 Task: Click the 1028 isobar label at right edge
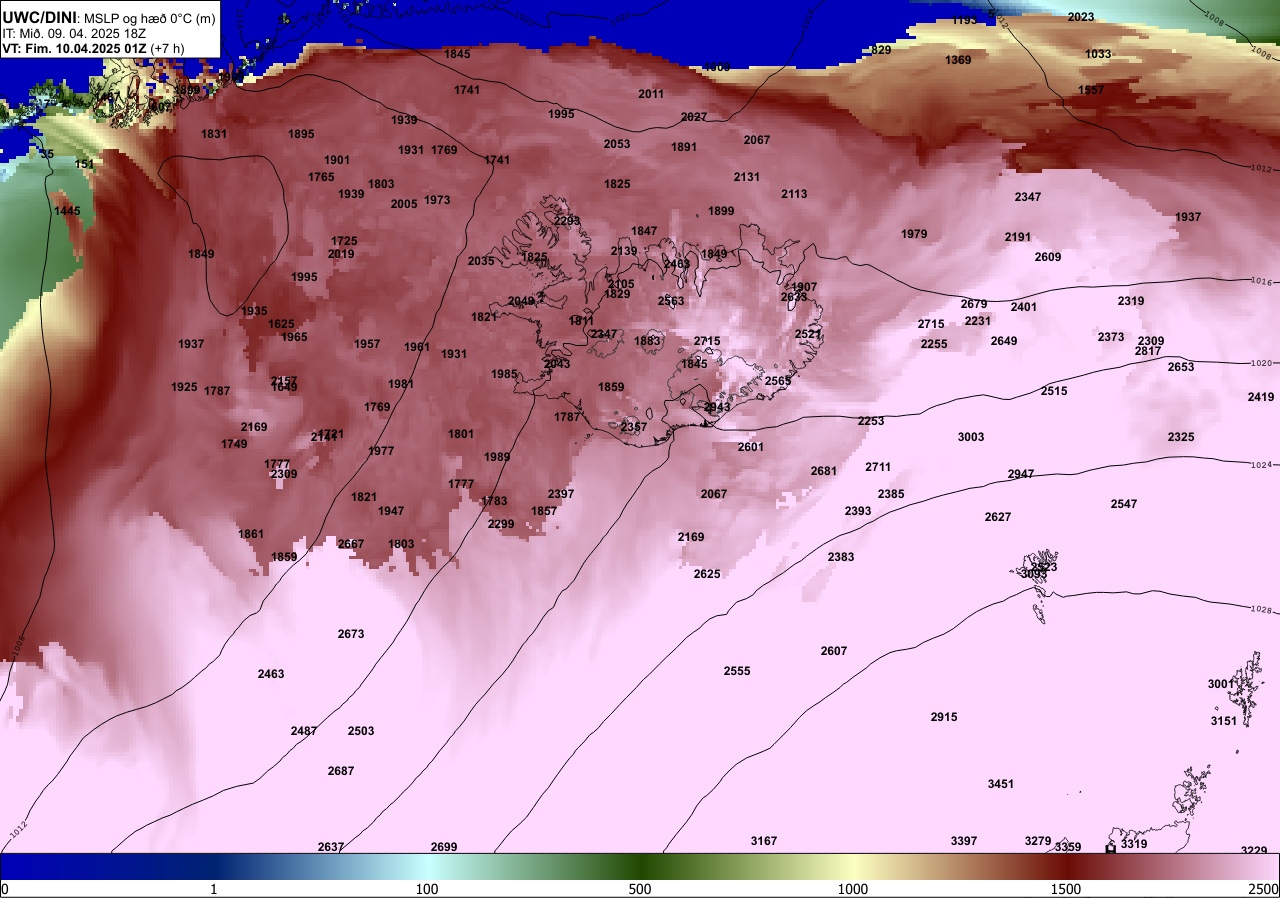tap(1260, 610)
